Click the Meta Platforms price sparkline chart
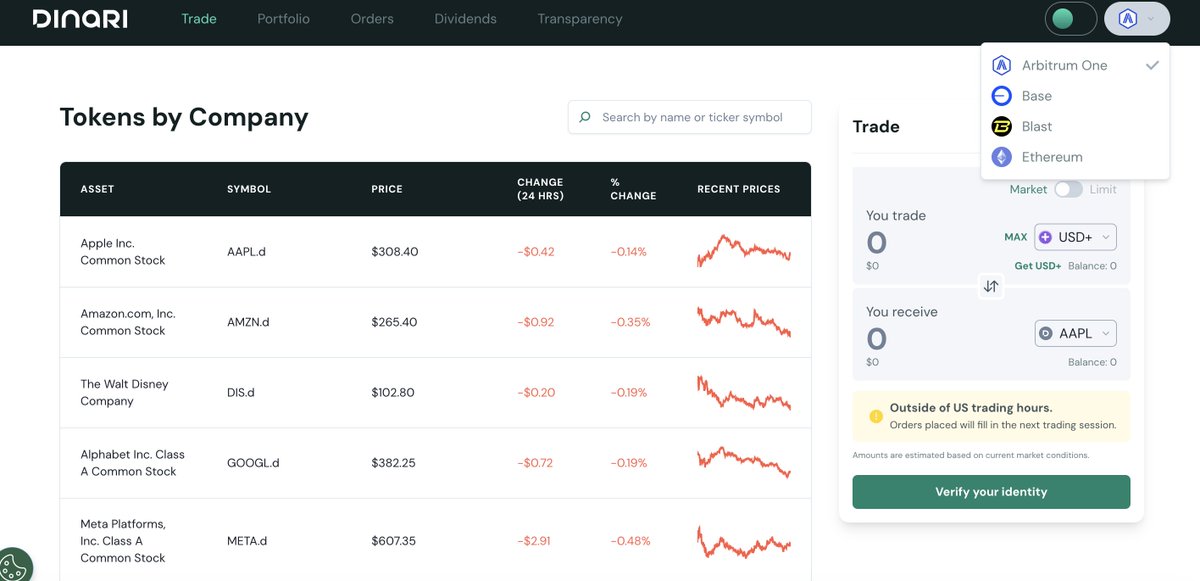Screen dimensions: 1200x581 click(x=744, y=541)
